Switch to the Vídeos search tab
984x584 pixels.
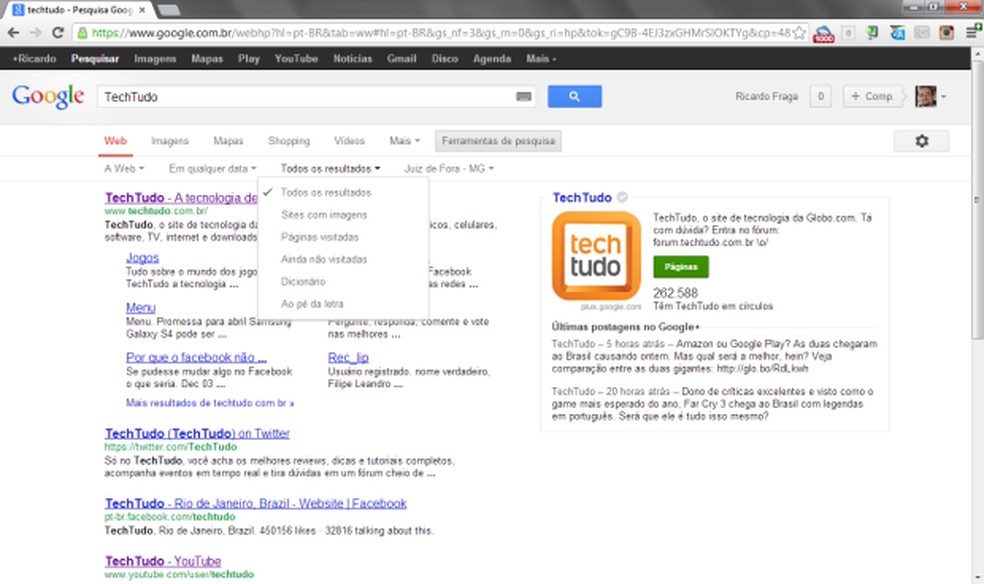349,141
